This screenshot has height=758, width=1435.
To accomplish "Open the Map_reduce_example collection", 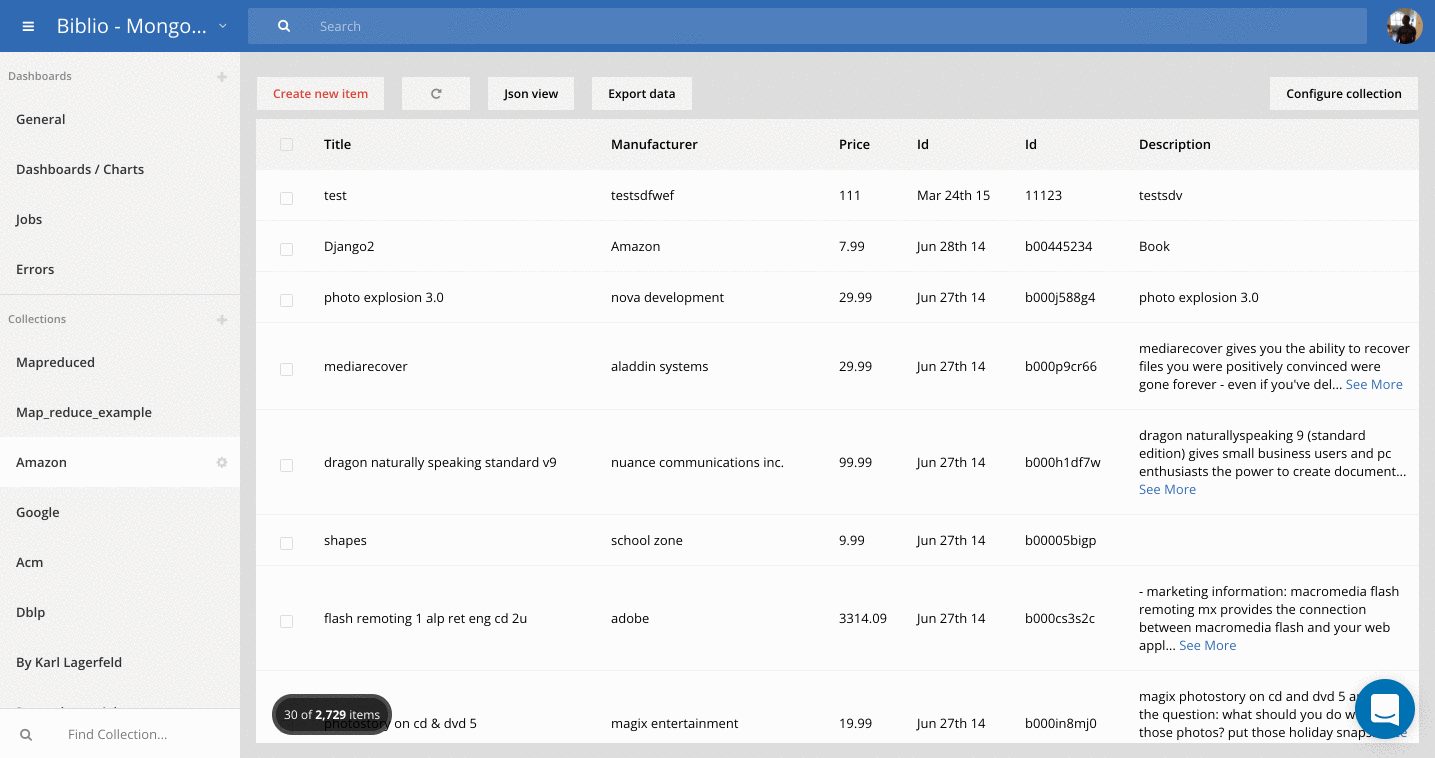I will (120, 412).
